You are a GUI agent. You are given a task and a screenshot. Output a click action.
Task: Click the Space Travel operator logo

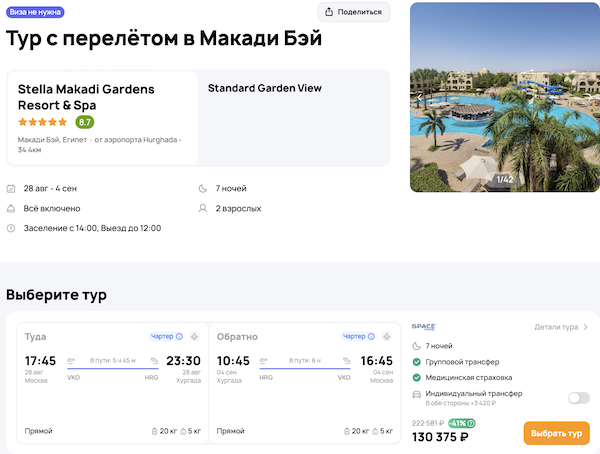(424, 327)
